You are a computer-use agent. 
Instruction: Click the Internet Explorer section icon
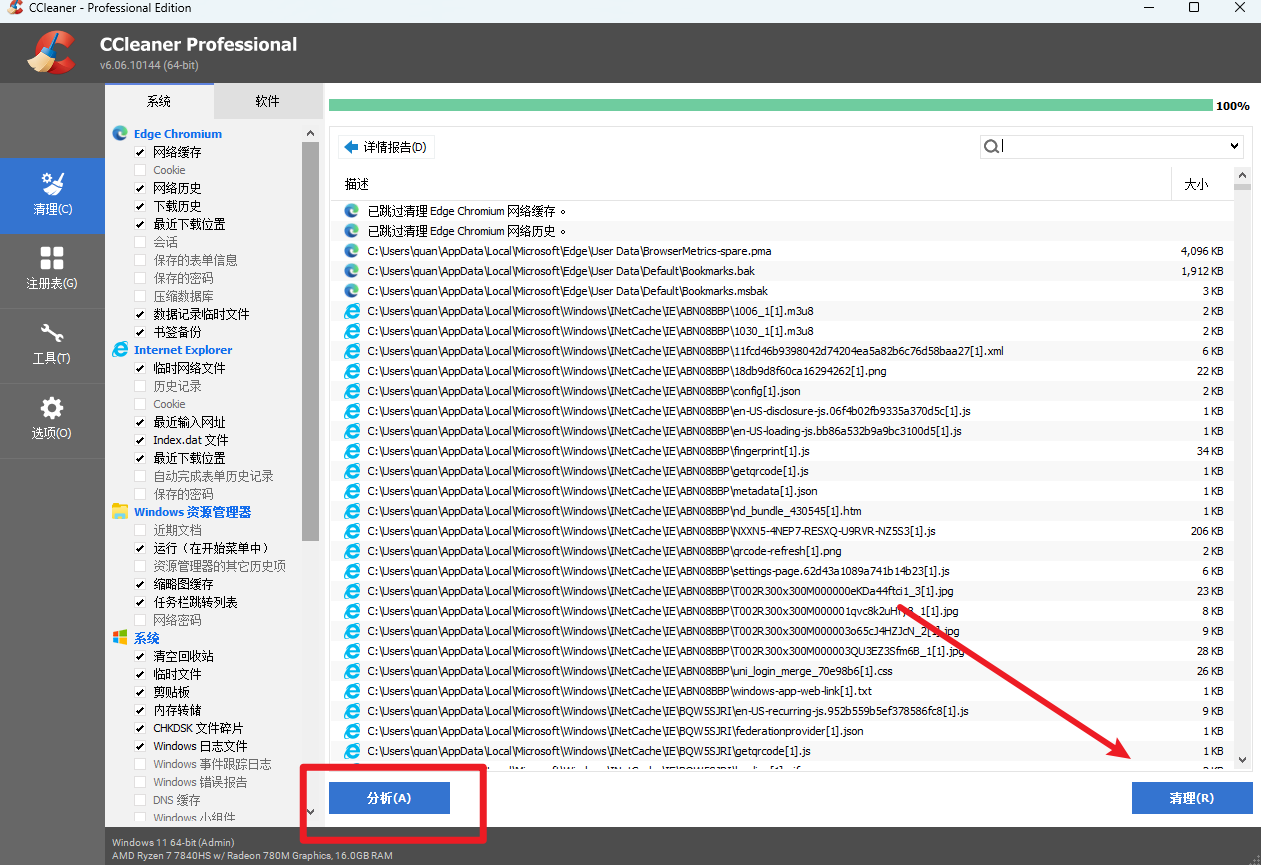pos(120,349)
